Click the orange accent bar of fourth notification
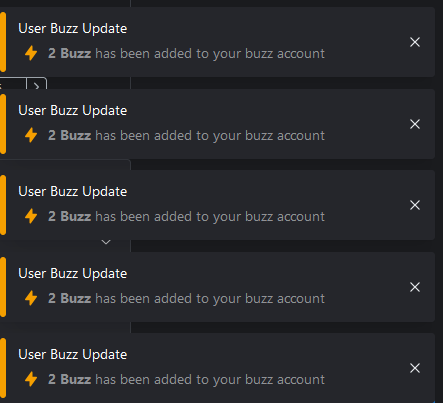This screenshot has width=443, height=403. [3, 287]
